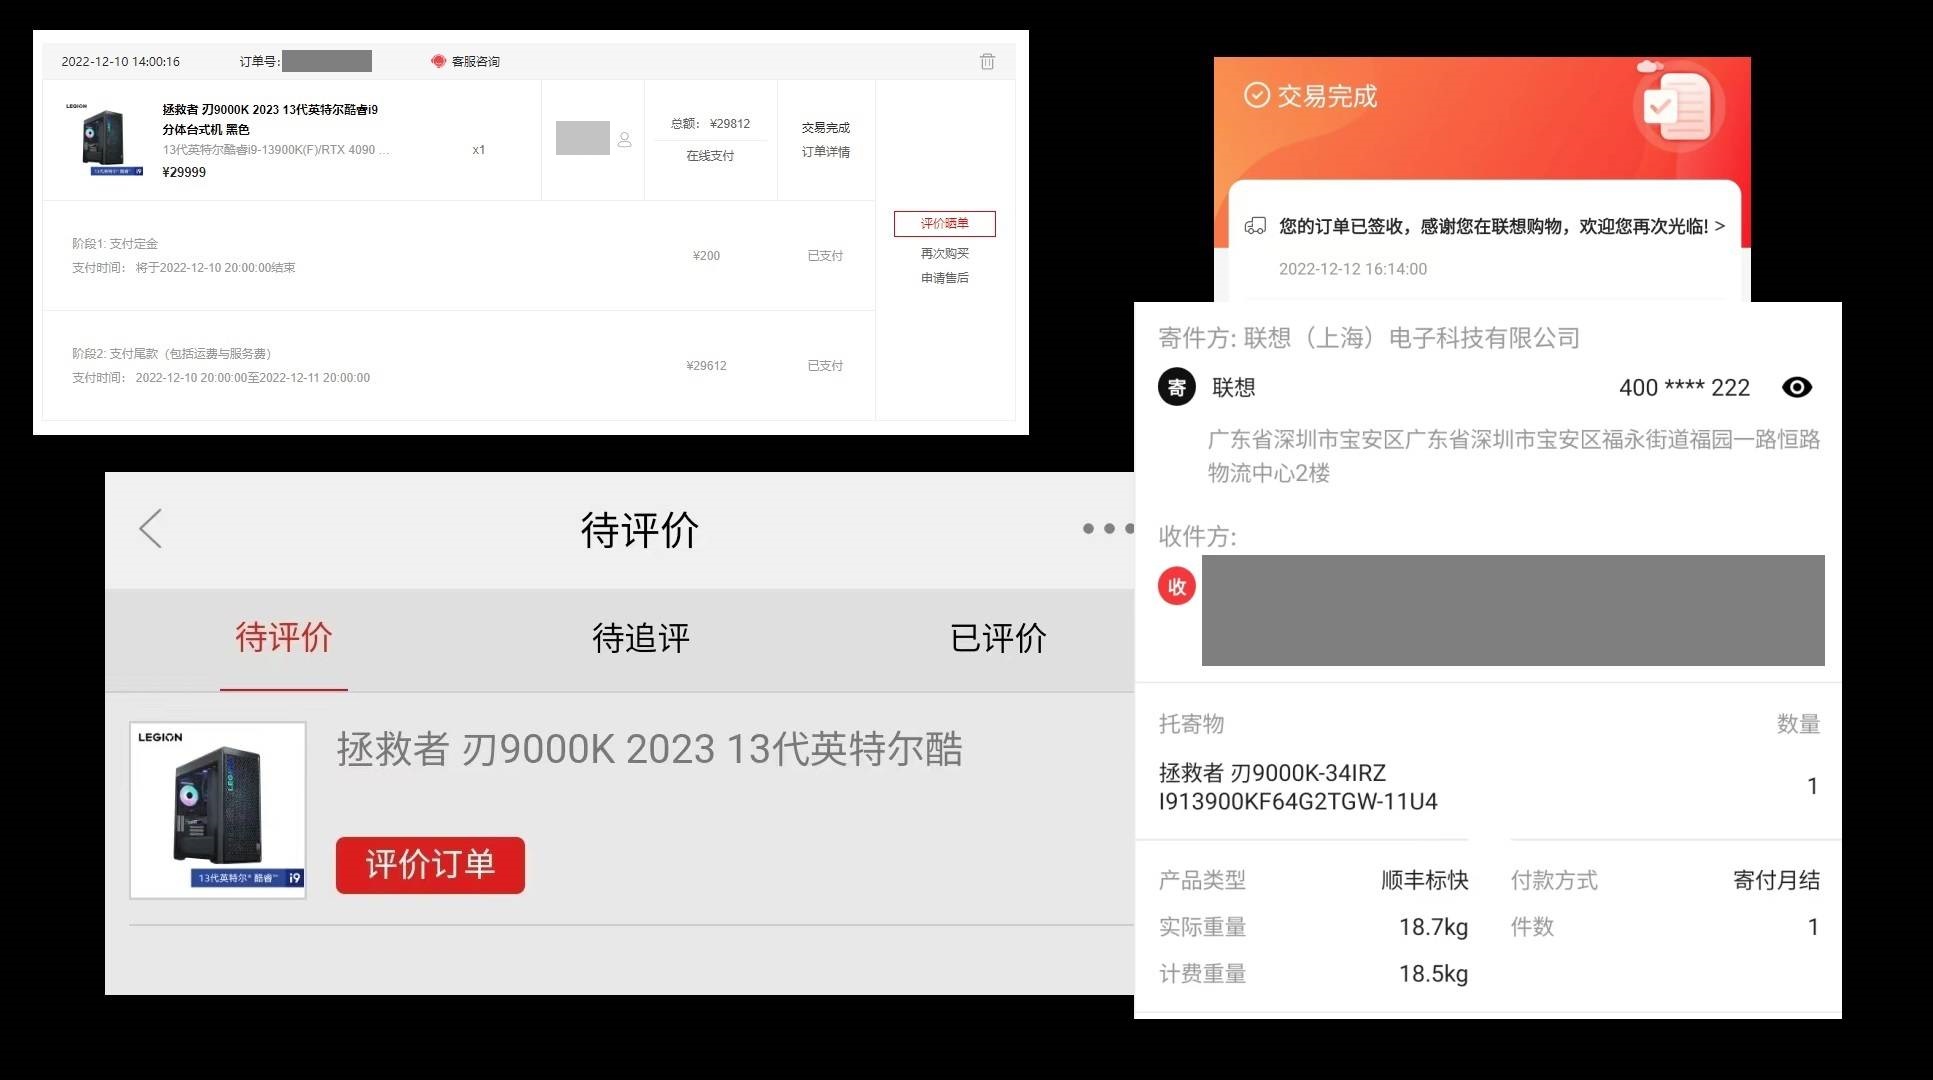Viewport: 1933px width, 1080px height.
Task: Click the Legion desktop product thumbnail
Action: click(218, 808)
